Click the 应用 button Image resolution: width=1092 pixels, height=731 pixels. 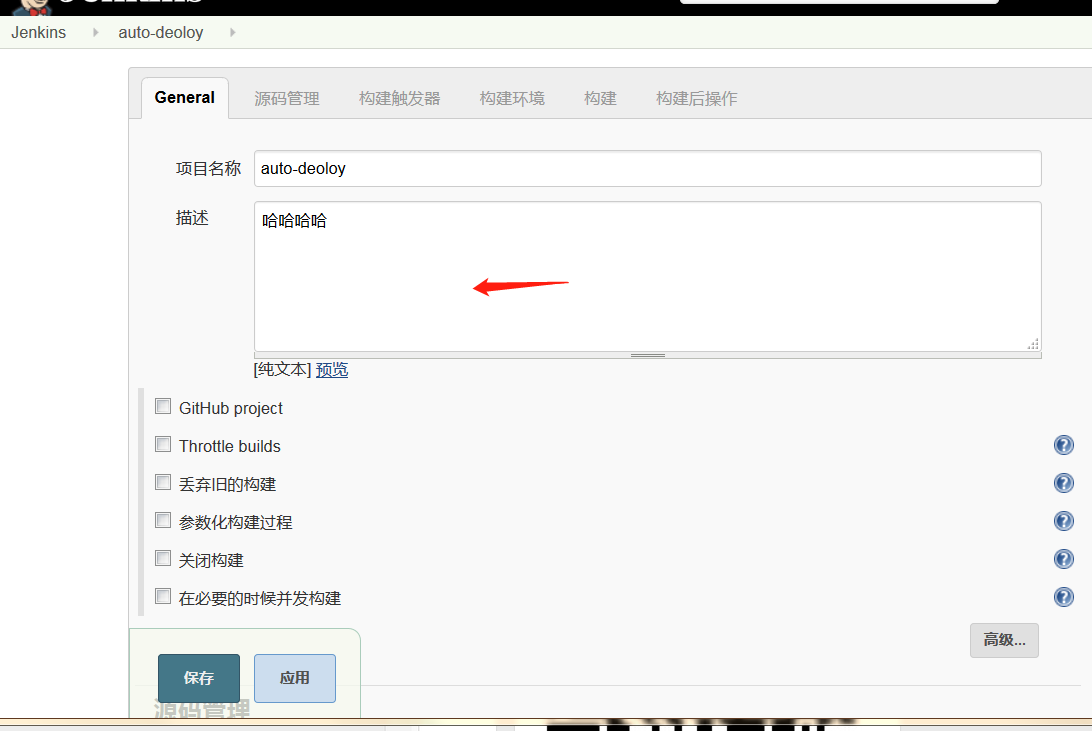295,678
